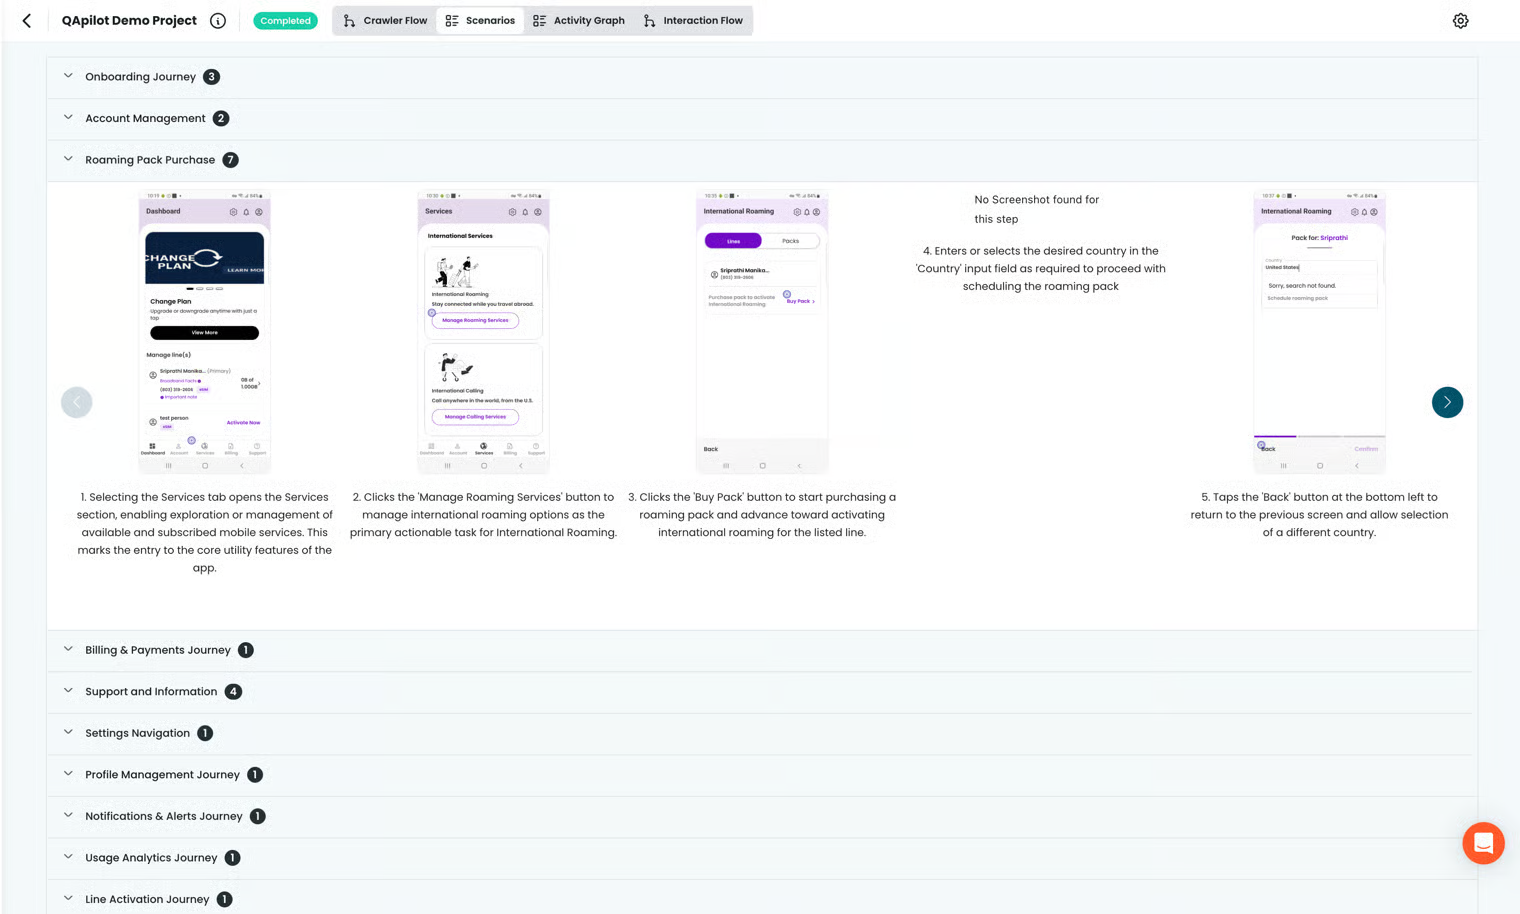The image size is (1520, 914).
Task: Select the Scenarios tab
Action: point(480,21)
